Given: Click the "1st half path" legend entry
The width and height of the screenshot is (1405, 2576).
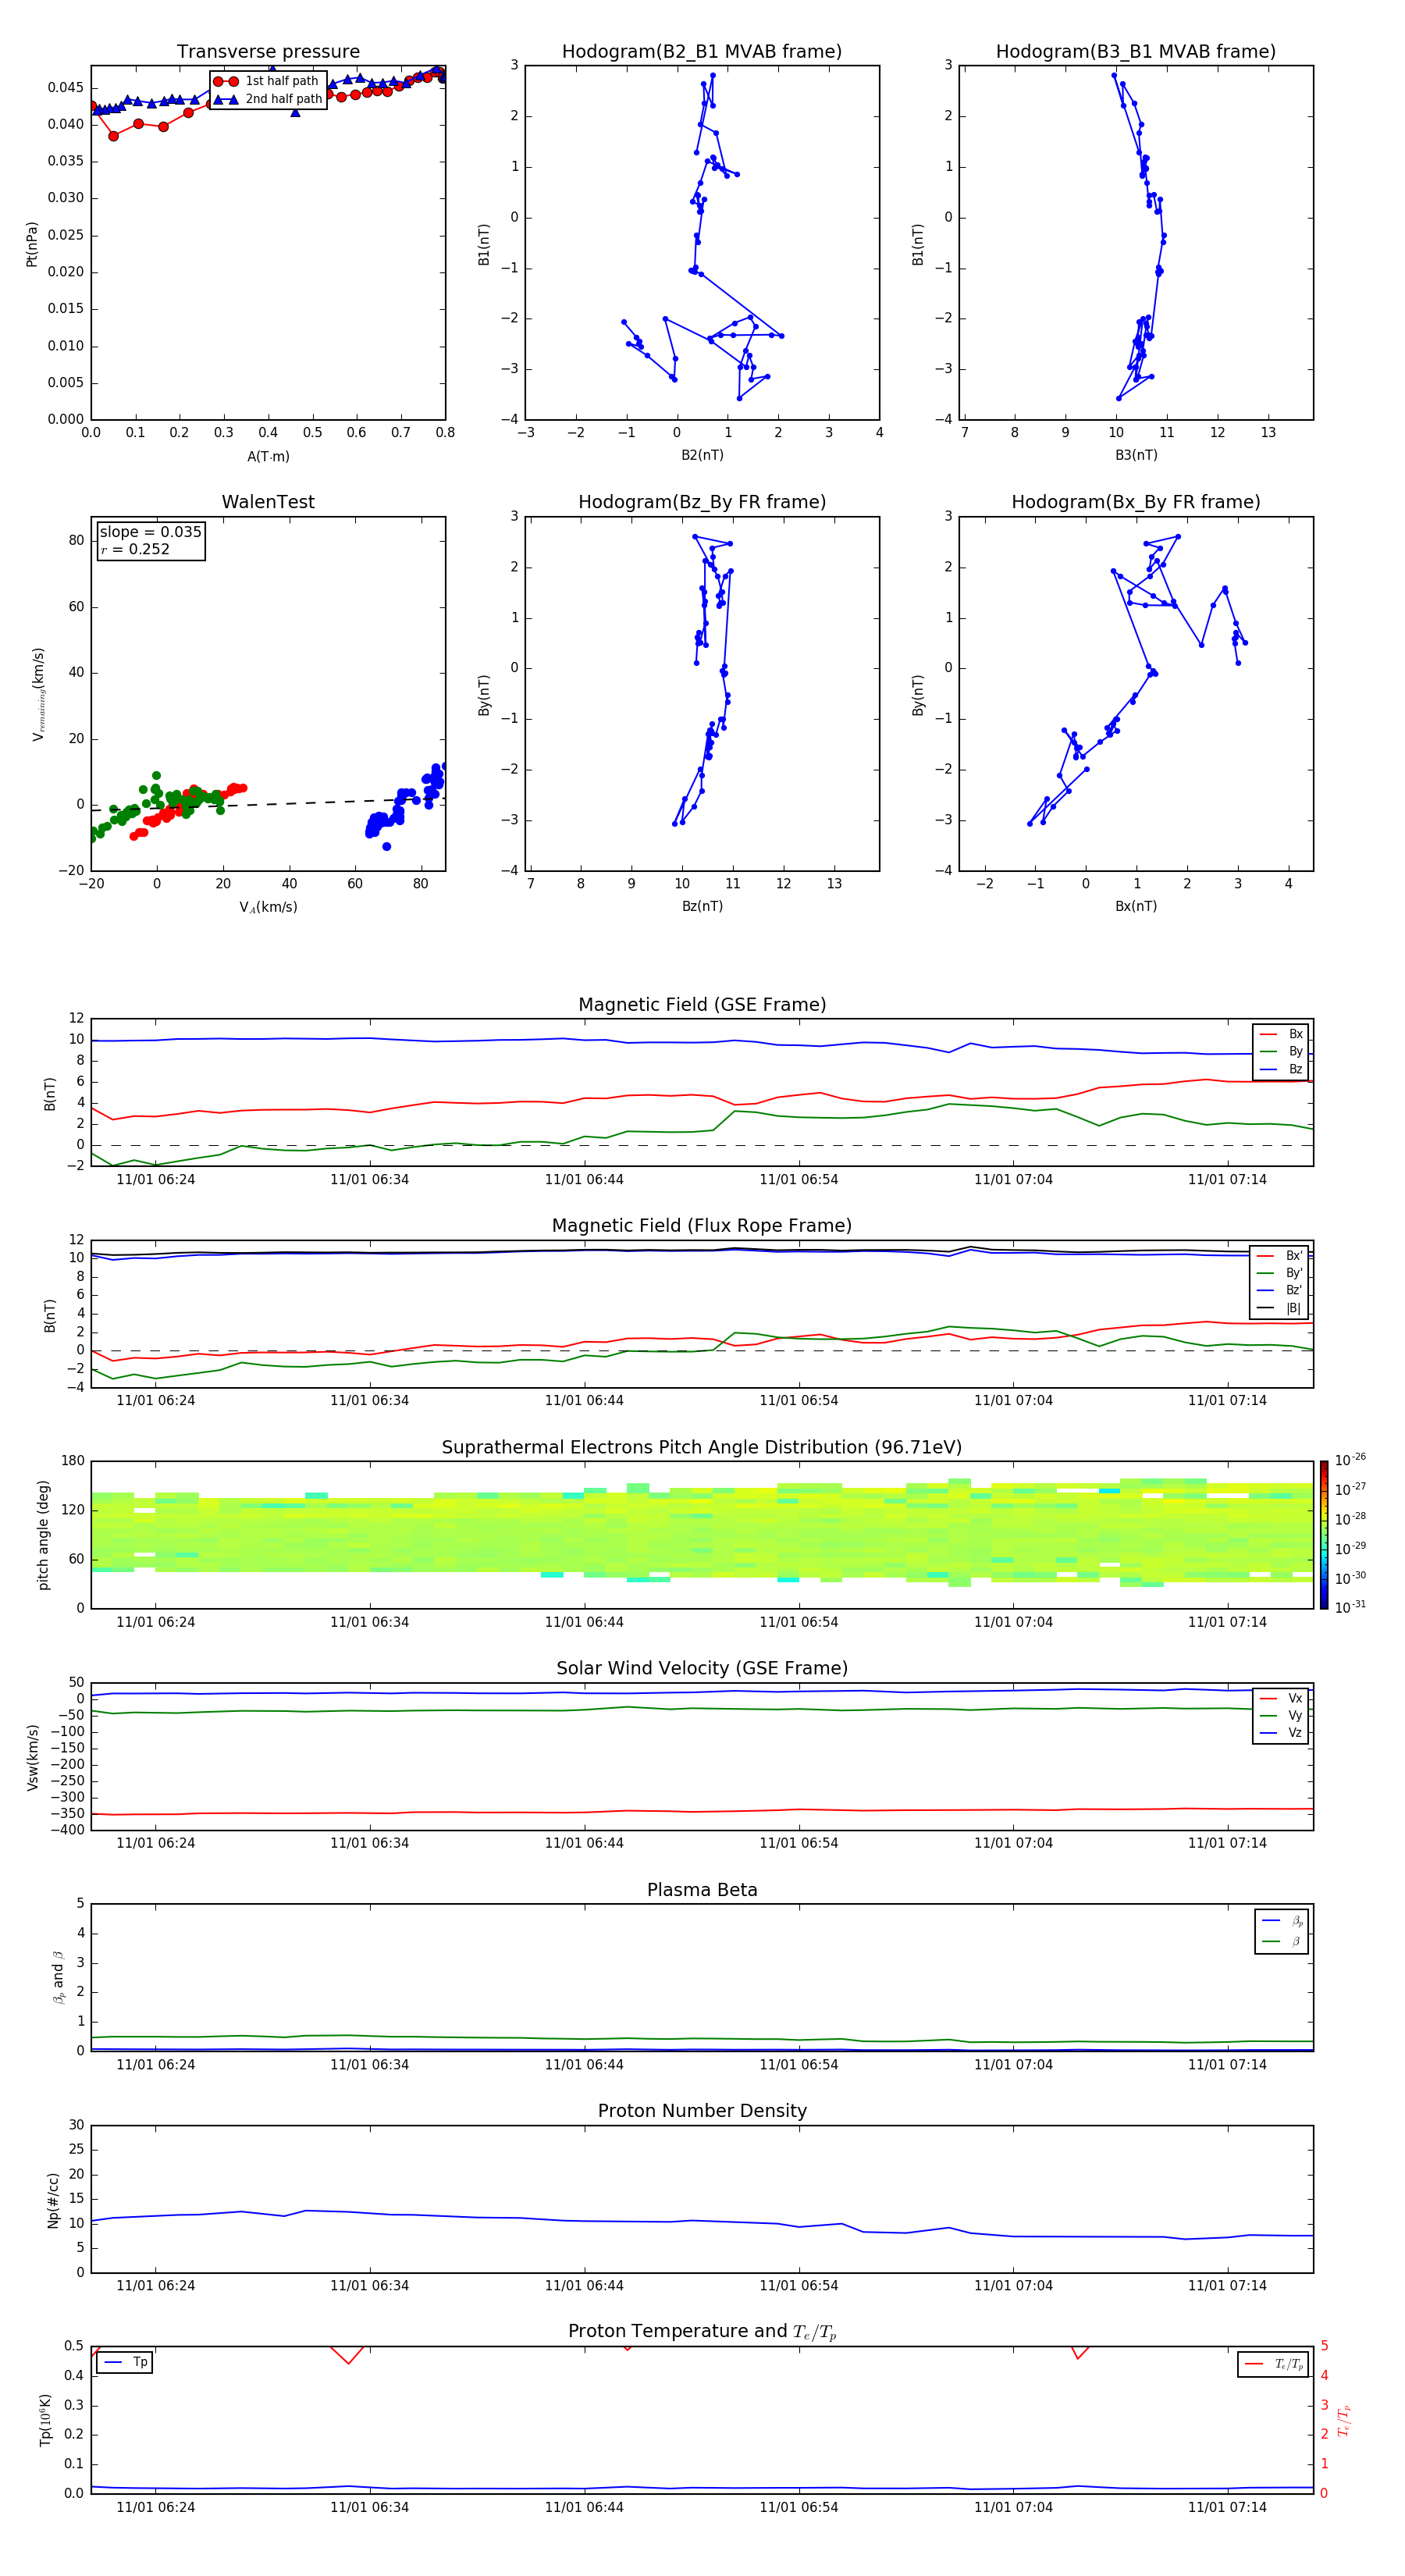Looking at the screenshot, I should click(x=266, y=81).
